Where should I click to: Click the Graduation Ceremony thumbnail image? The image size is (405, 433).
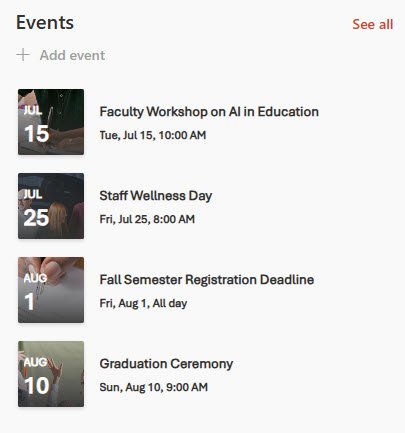pyautogui.click(x=51, y=374)
